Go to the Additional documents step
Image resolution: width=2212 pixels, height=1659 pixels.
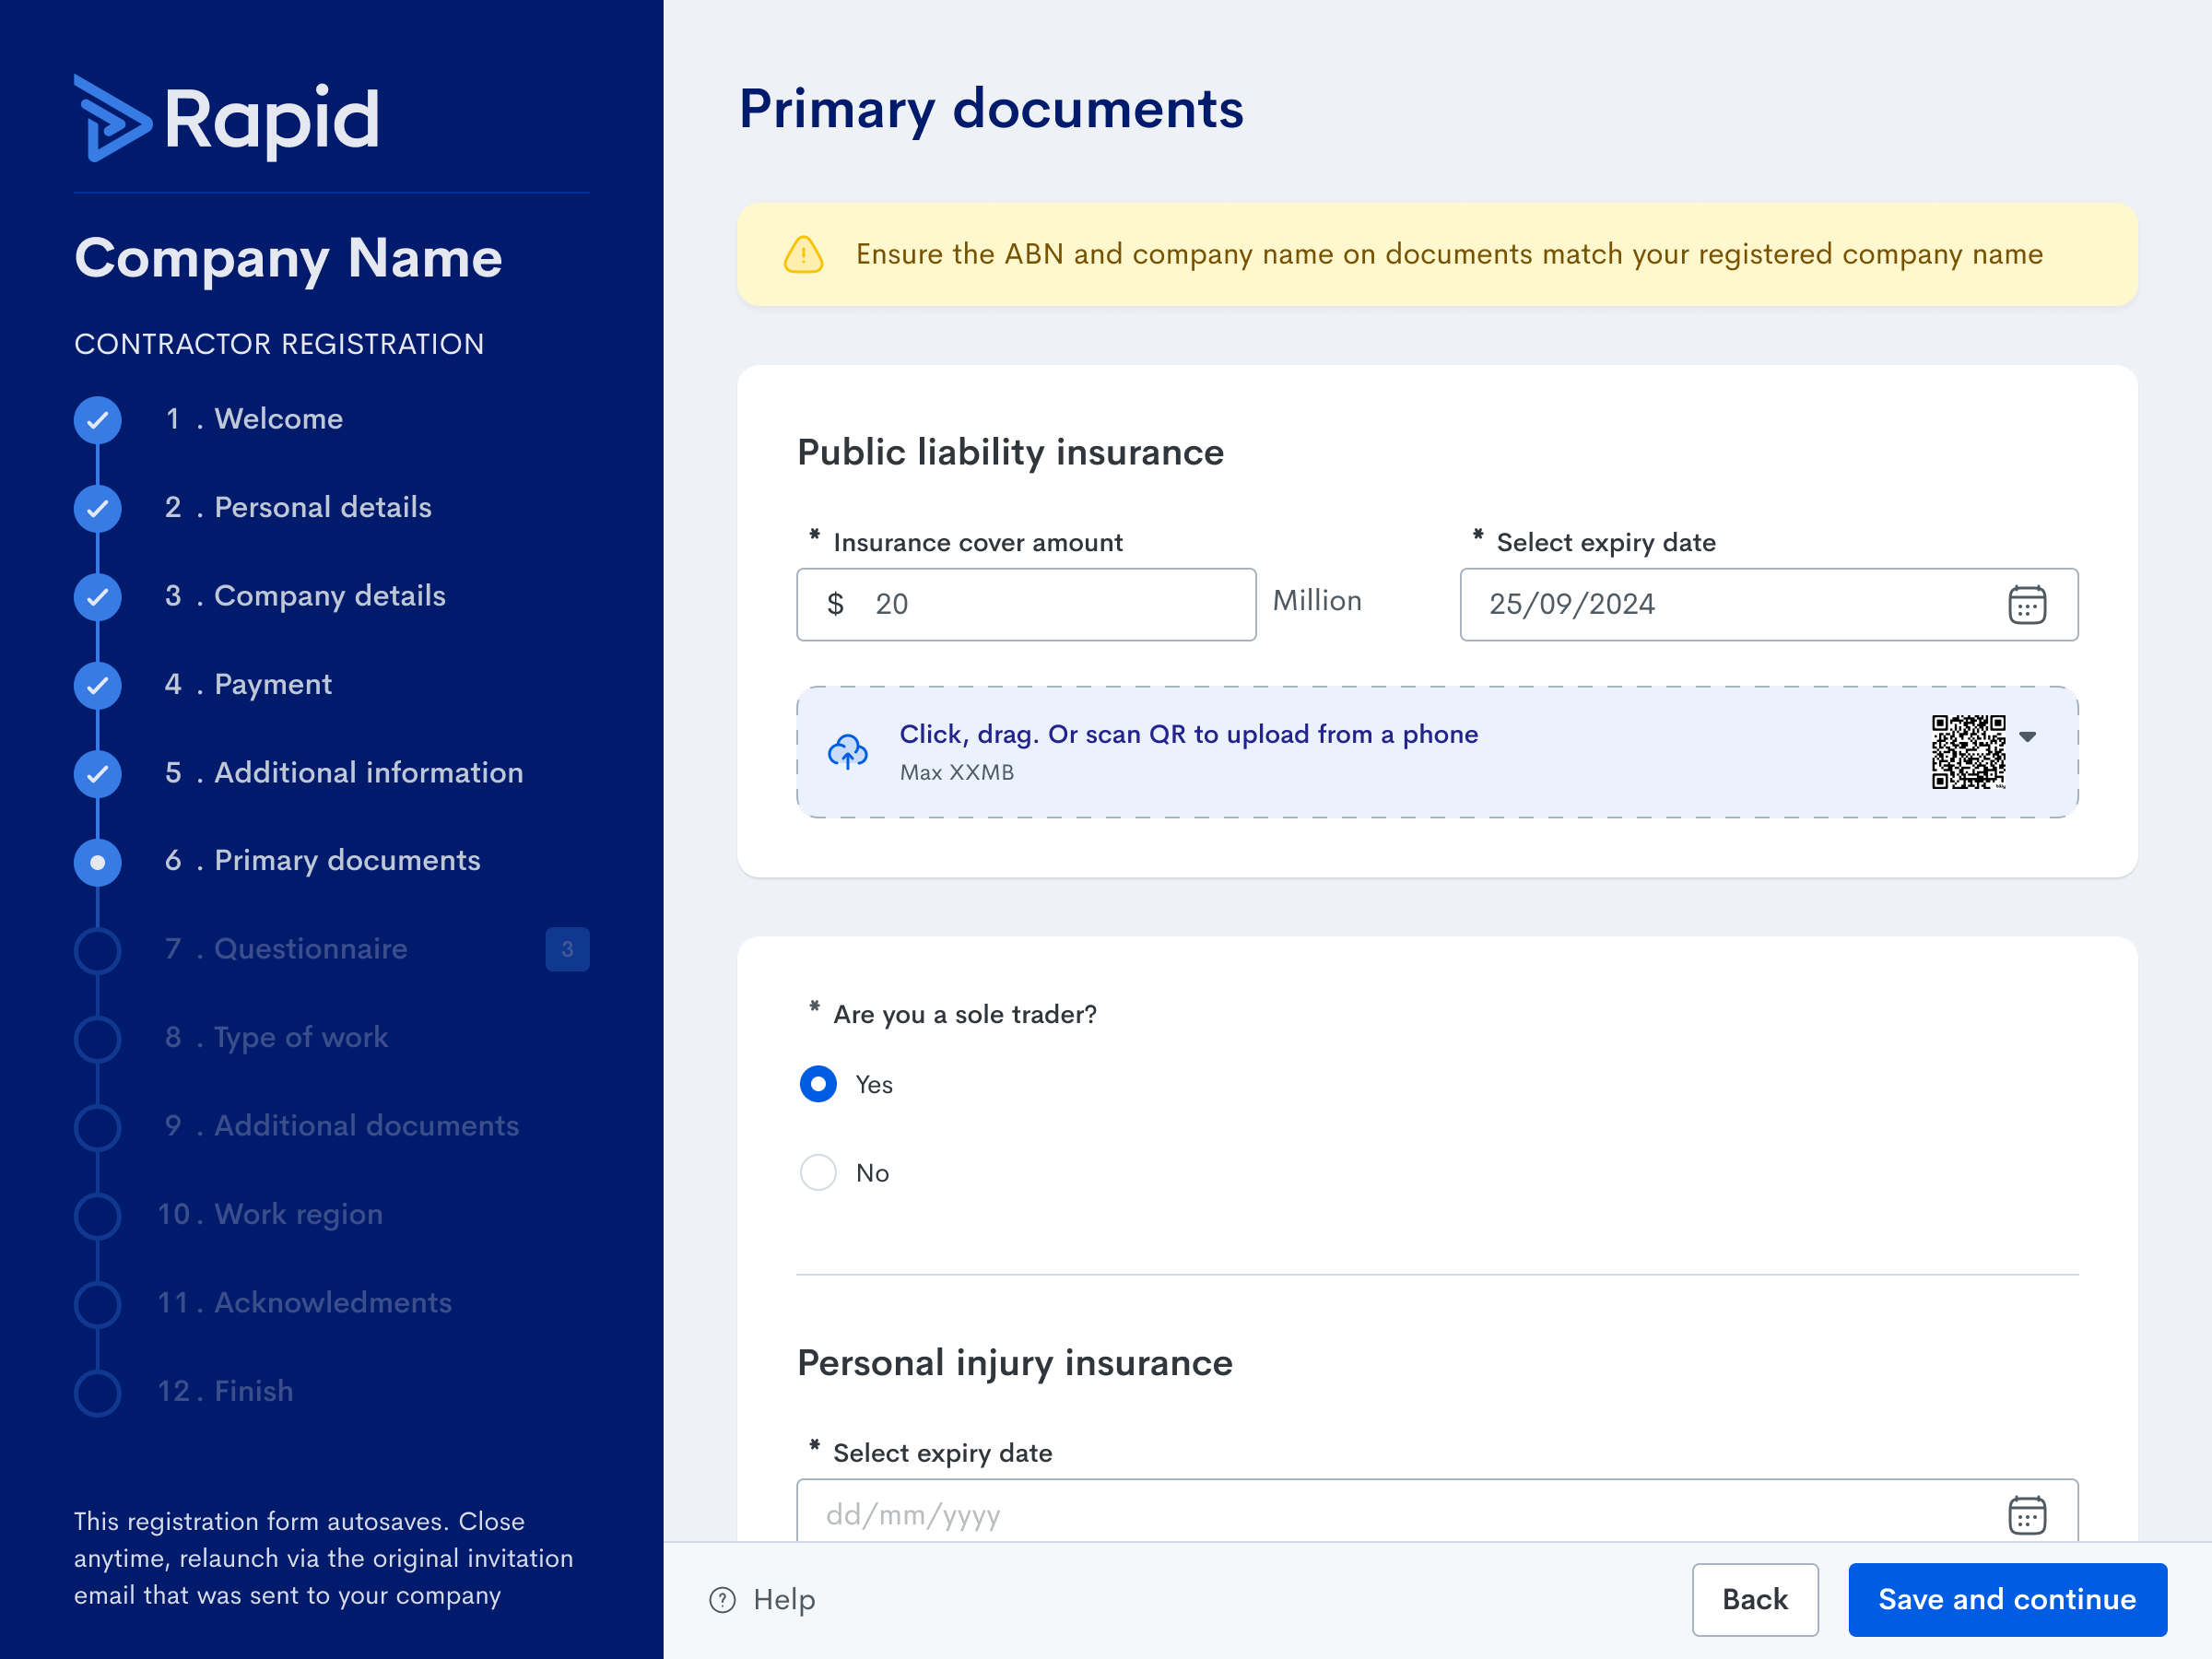click(x=340, y=1126)
